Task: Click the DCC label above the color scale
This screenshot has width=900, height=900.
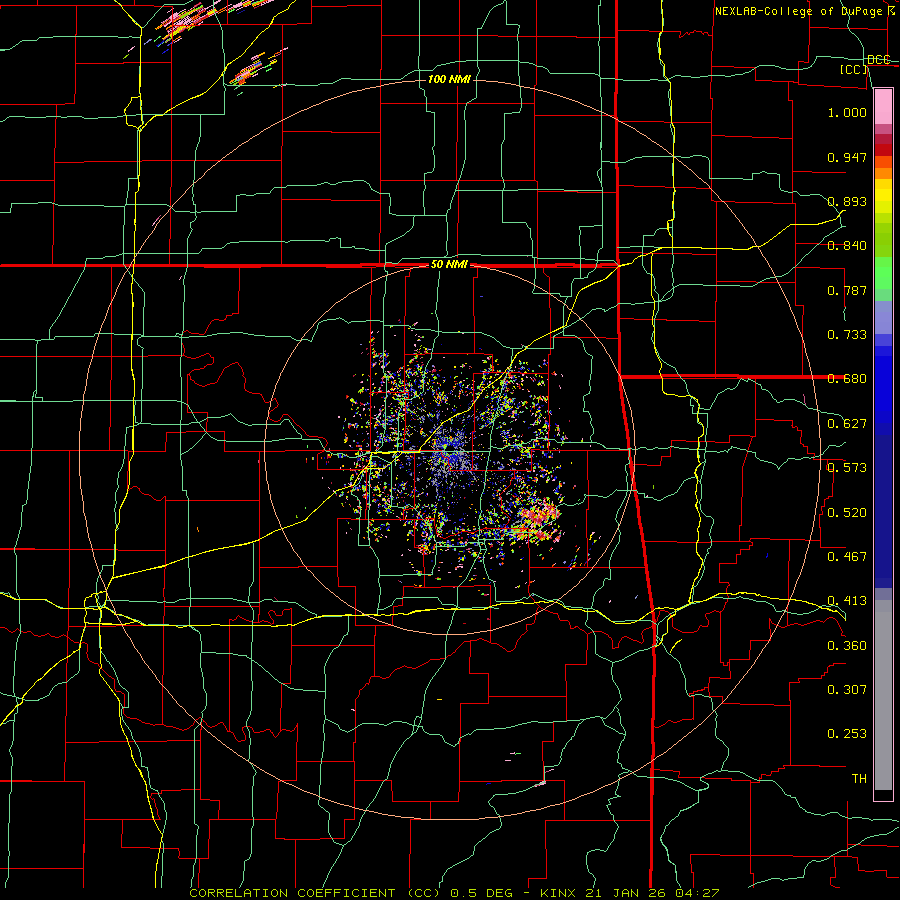Action: coord(879,60)
